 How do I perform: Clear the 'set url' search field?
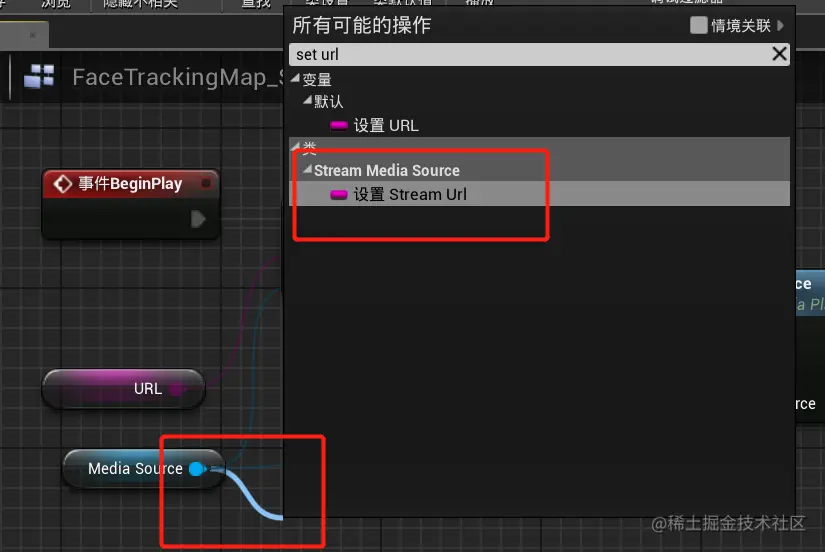[779, 54]
